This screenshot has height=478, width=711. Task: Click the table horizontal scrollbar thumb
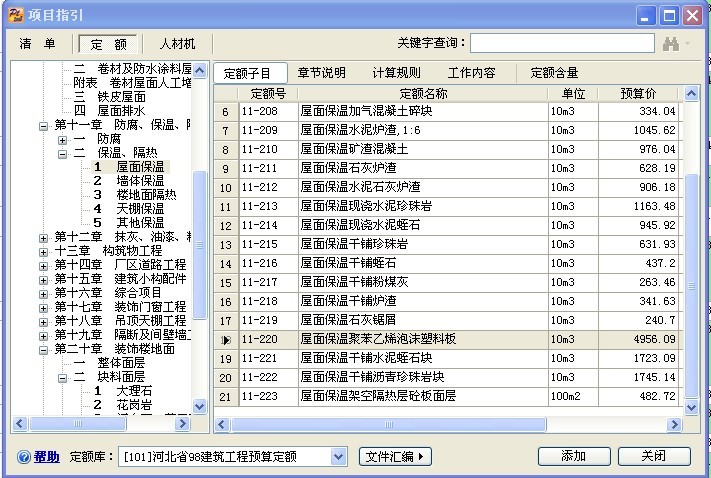pos(389,425)
